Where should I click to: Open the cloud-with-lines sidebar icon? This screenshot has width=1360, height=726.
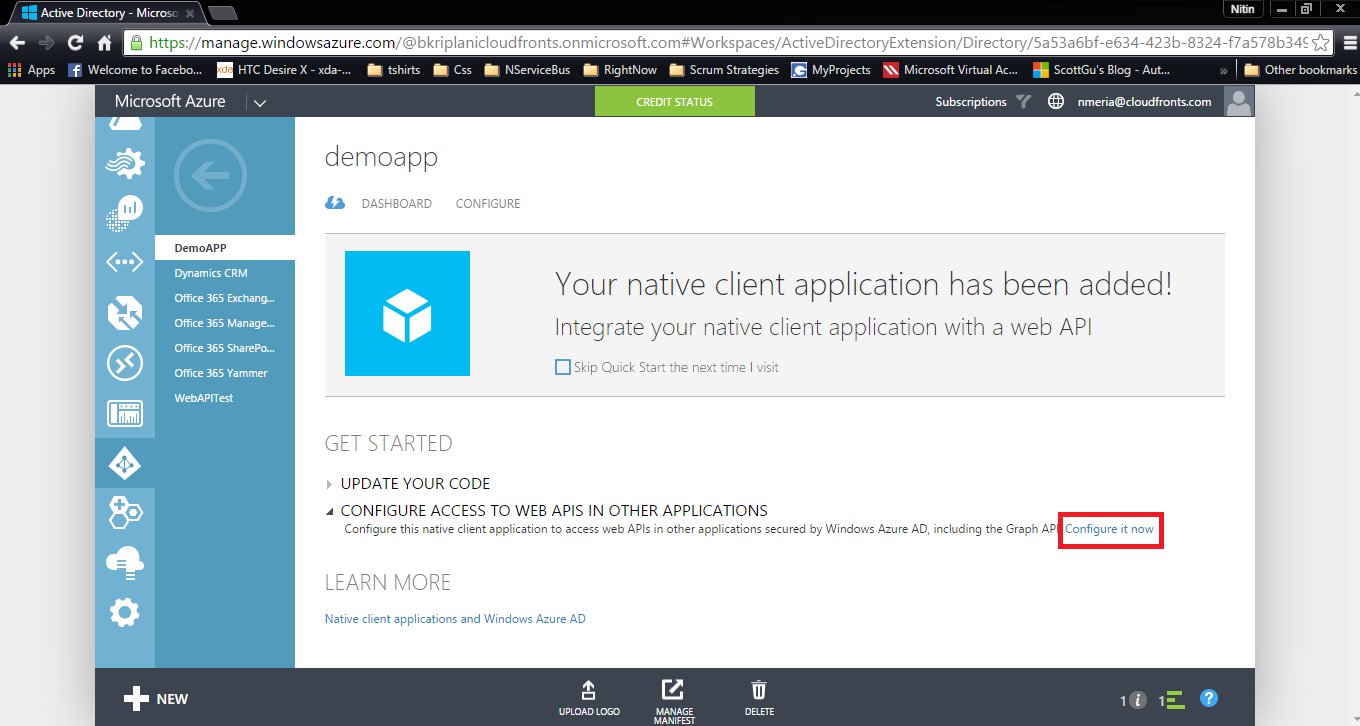tap(125, 564)
